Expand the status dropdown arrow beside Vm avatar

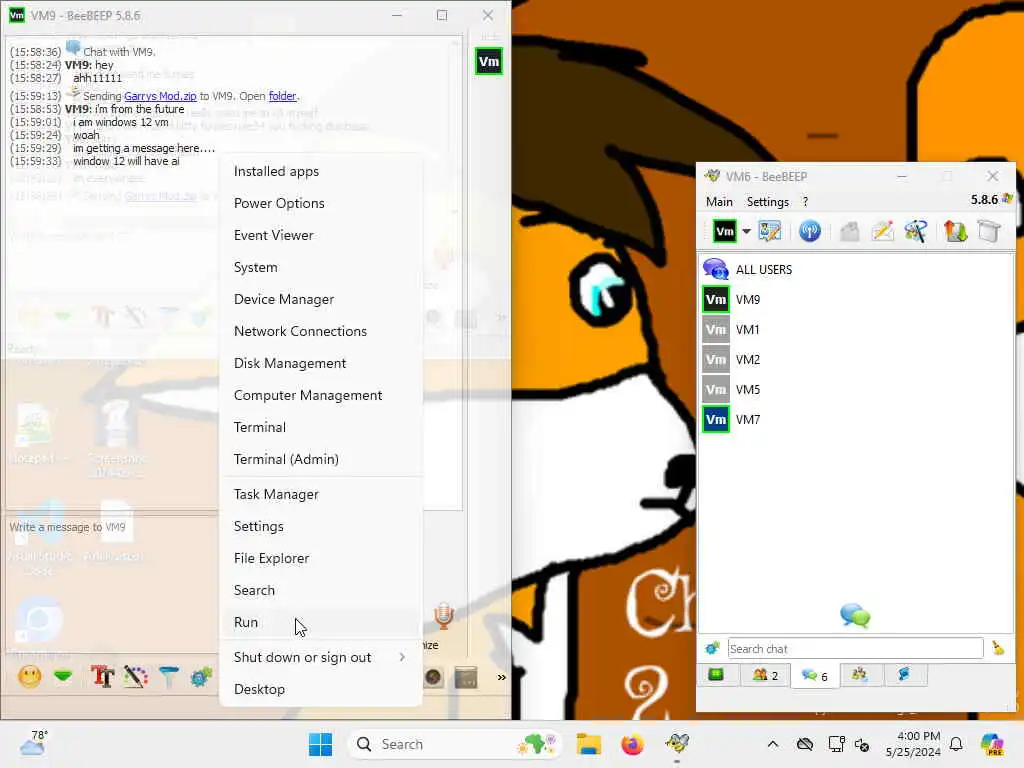click(x=746, y=231)
